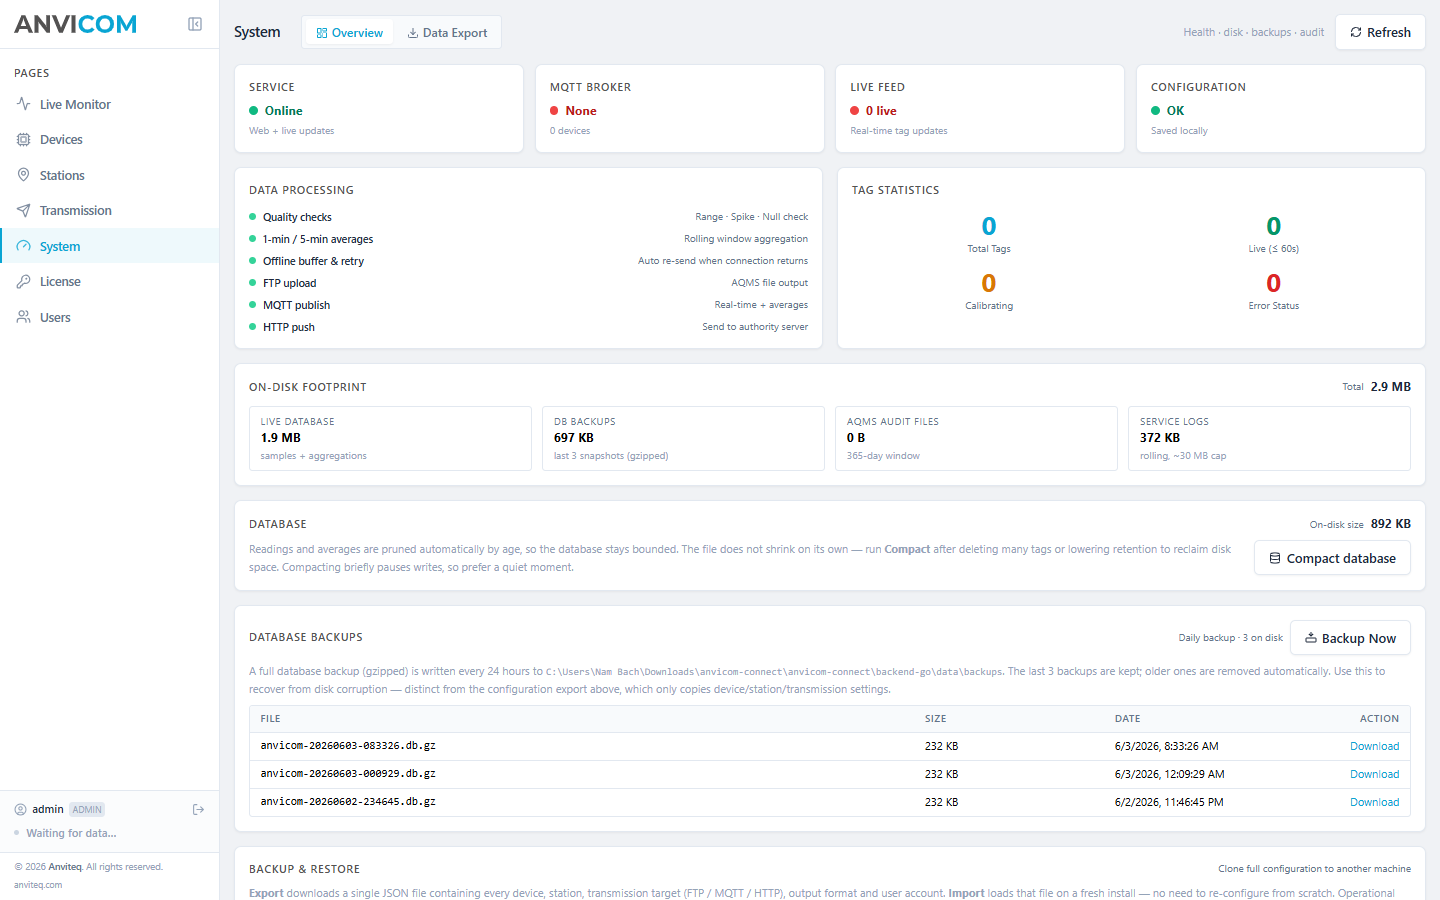
Task: Switch to the Data Export tab
Action: point(447,33)
